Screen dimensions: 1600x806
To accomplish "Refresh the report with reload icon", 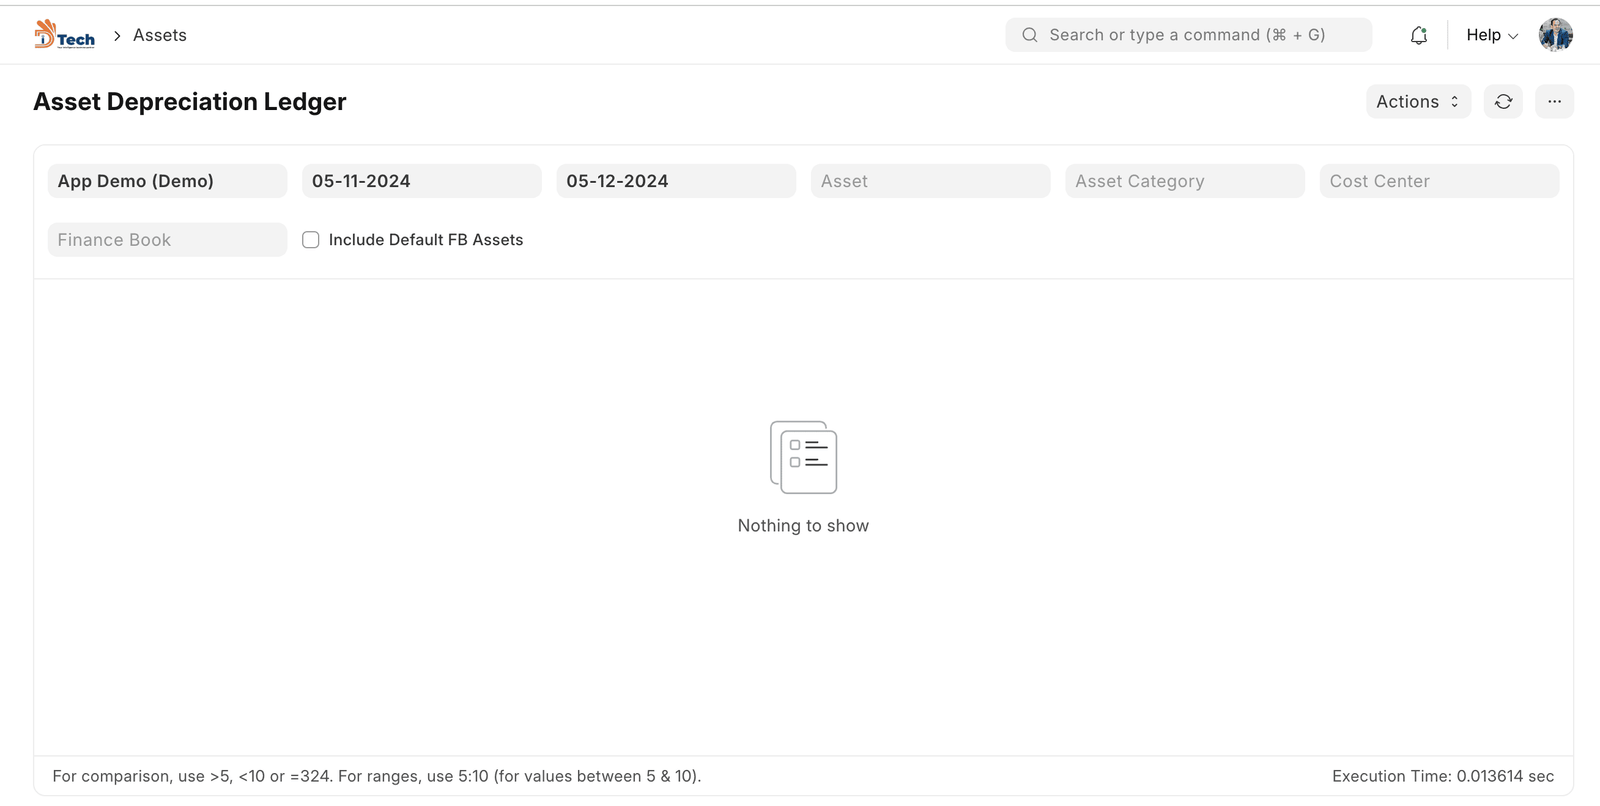I will click(1503, 102).
